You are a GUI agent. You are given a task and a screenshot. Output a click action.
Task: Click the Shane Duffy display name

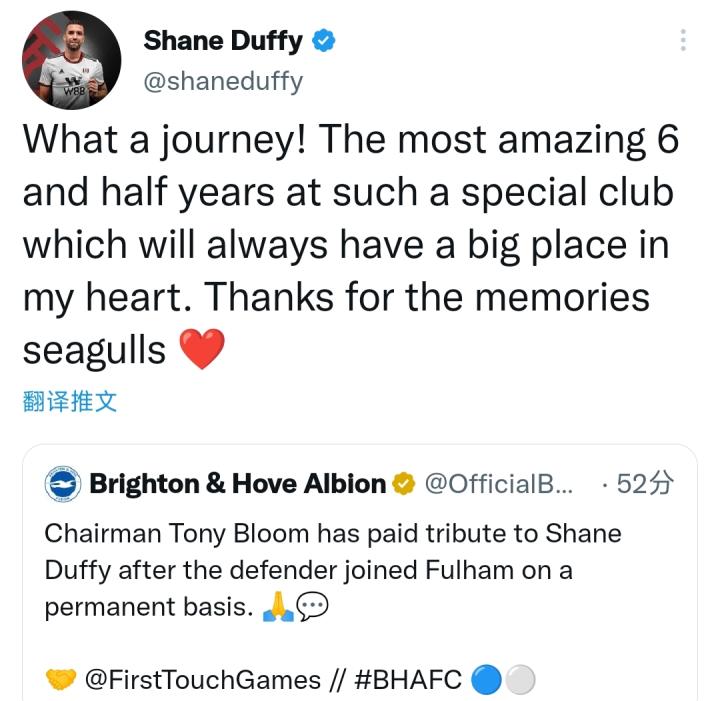[223, 40]
